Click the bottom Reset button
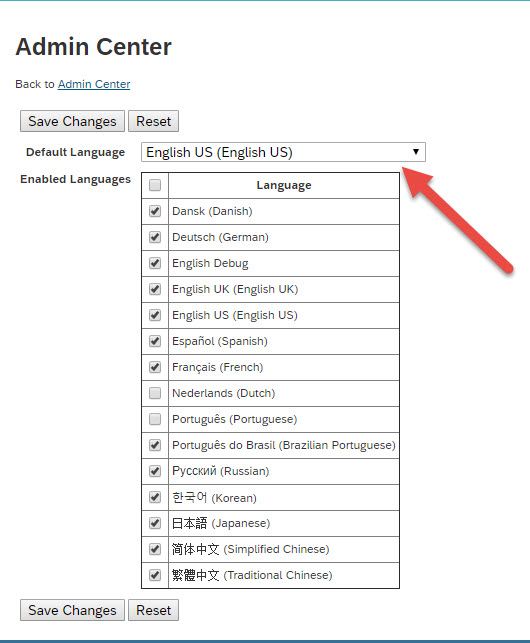The image size is (530, 643). tap(153, 610)
